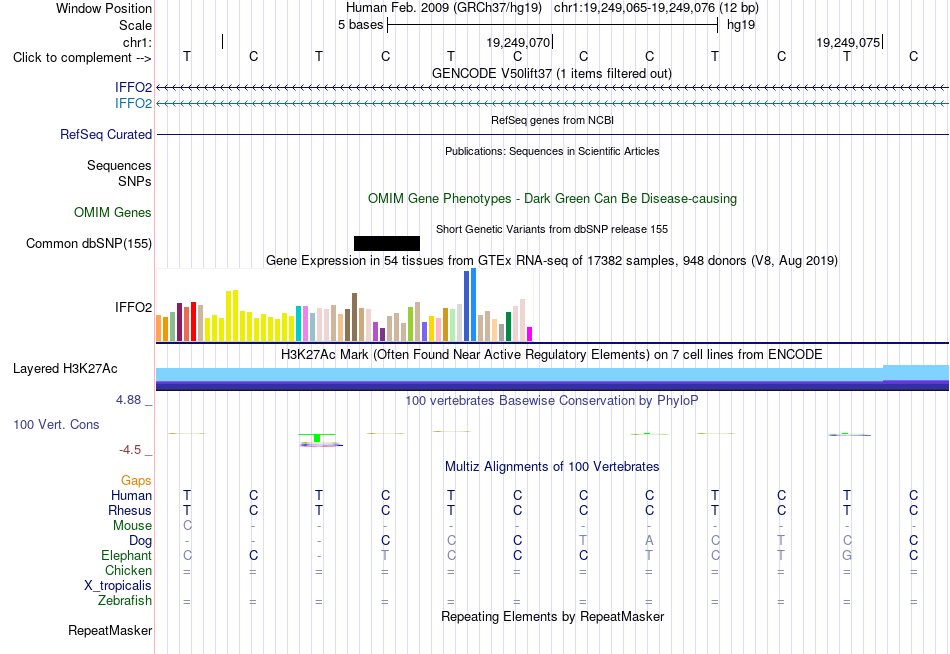This screenshot has height=654, width=950.
Task: Select the OMIM Genes track label
Action: [112, 212]
